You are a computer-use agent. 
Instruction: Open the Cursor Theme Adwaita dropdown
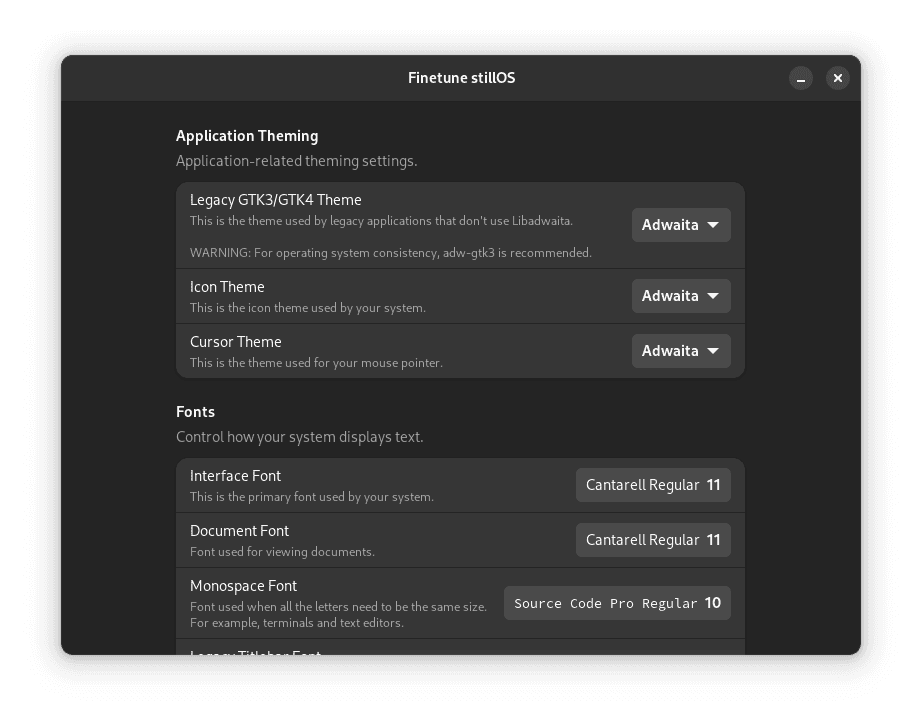coord(681,351)
